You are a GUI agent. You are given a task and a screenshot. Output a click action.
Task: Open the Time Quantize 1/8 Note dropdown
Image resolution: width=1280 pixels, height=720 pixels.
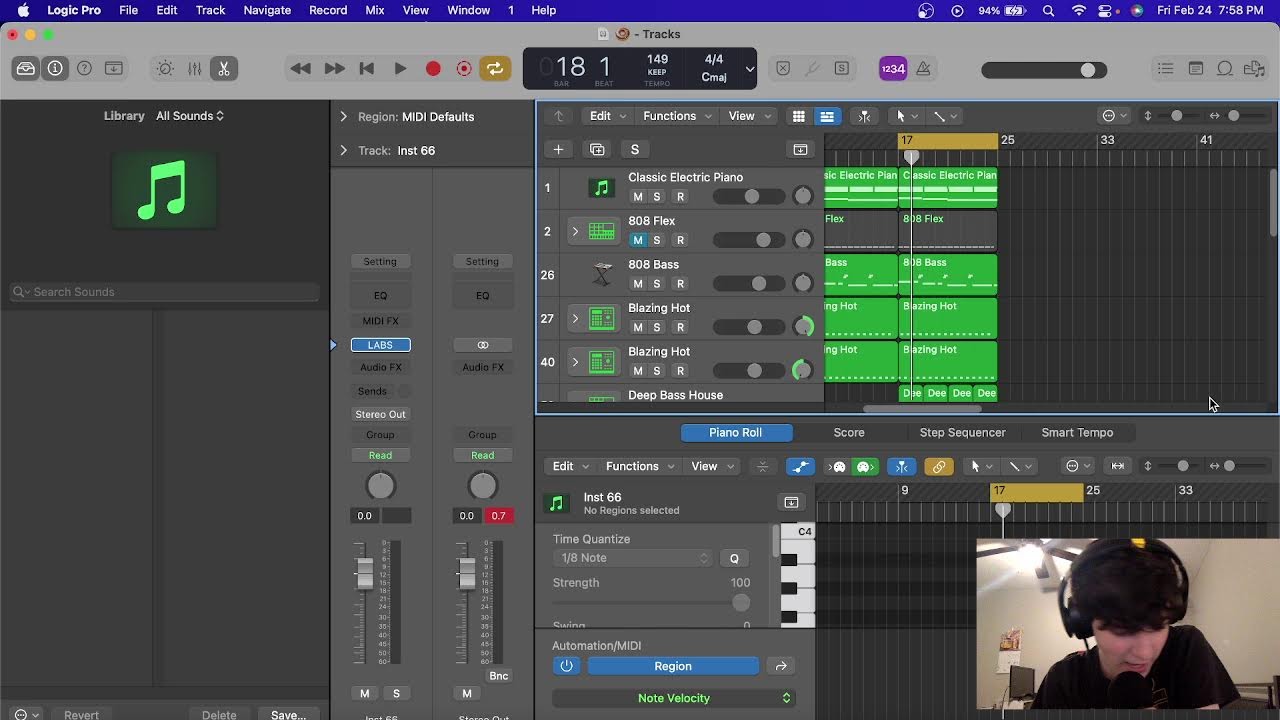(x=631, y=558)
